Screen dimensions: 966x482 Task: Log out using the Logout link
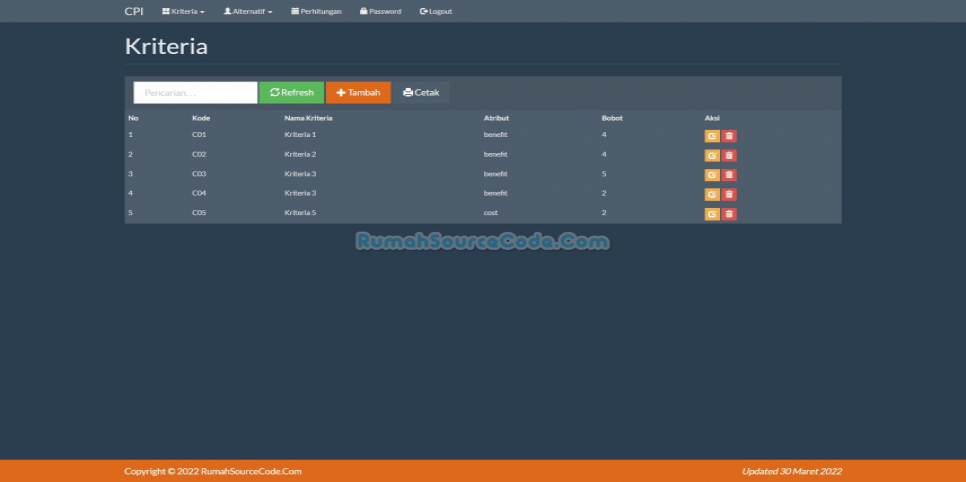coord(436,11)
